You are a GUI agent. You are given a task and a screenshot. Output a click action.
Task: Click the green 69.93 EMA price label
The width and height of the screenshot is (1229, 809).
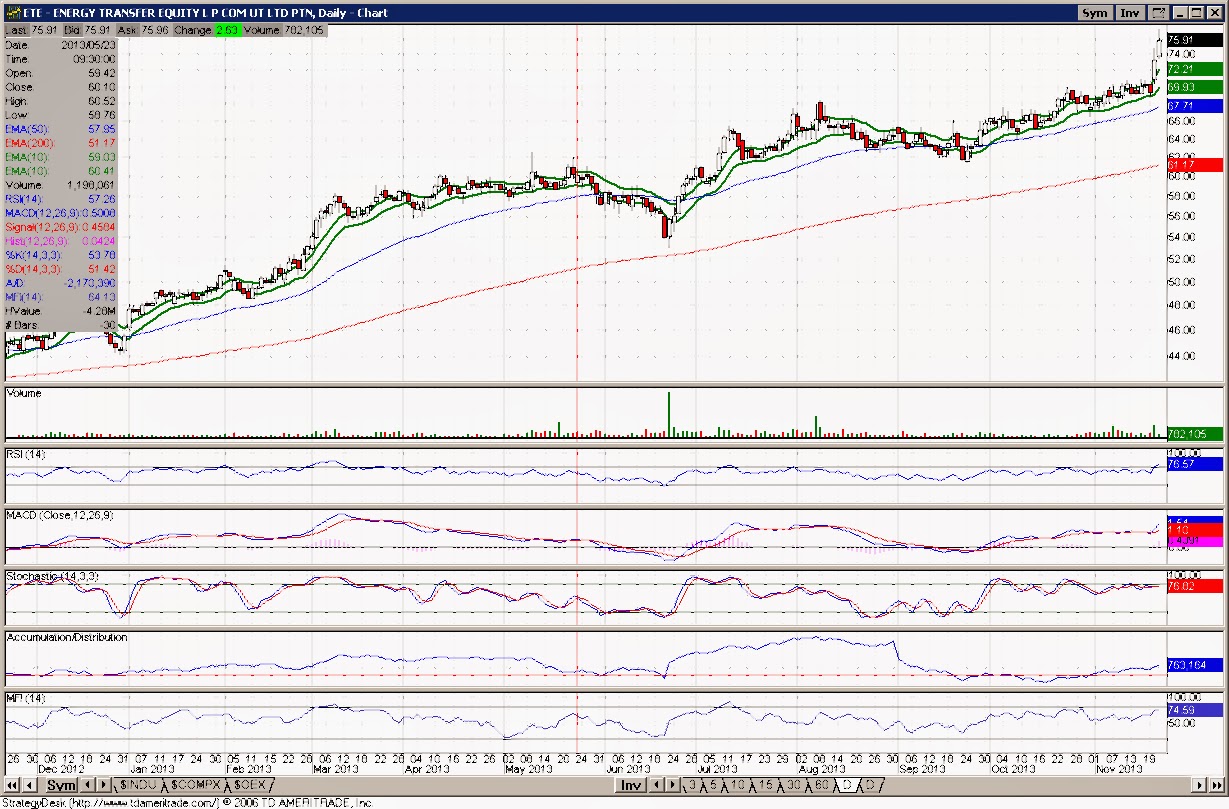1194,87
